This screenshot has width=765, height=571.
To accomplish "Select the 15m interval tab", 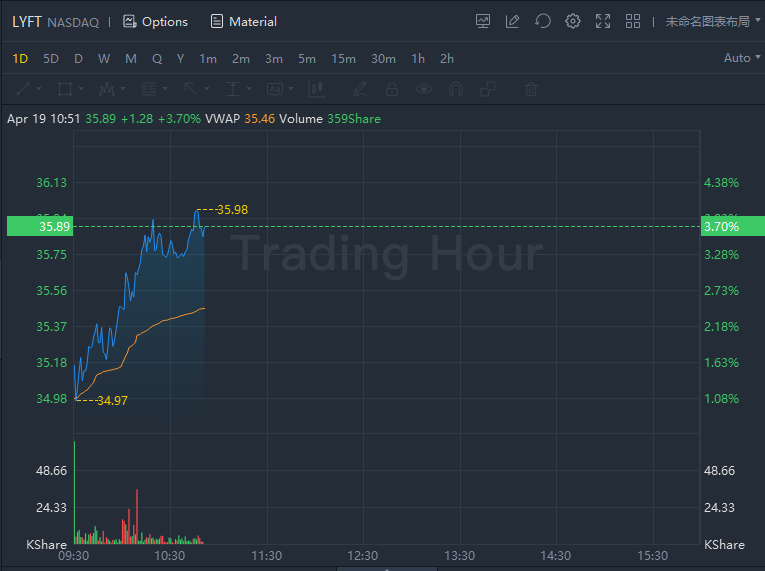I will click(343, 59).
